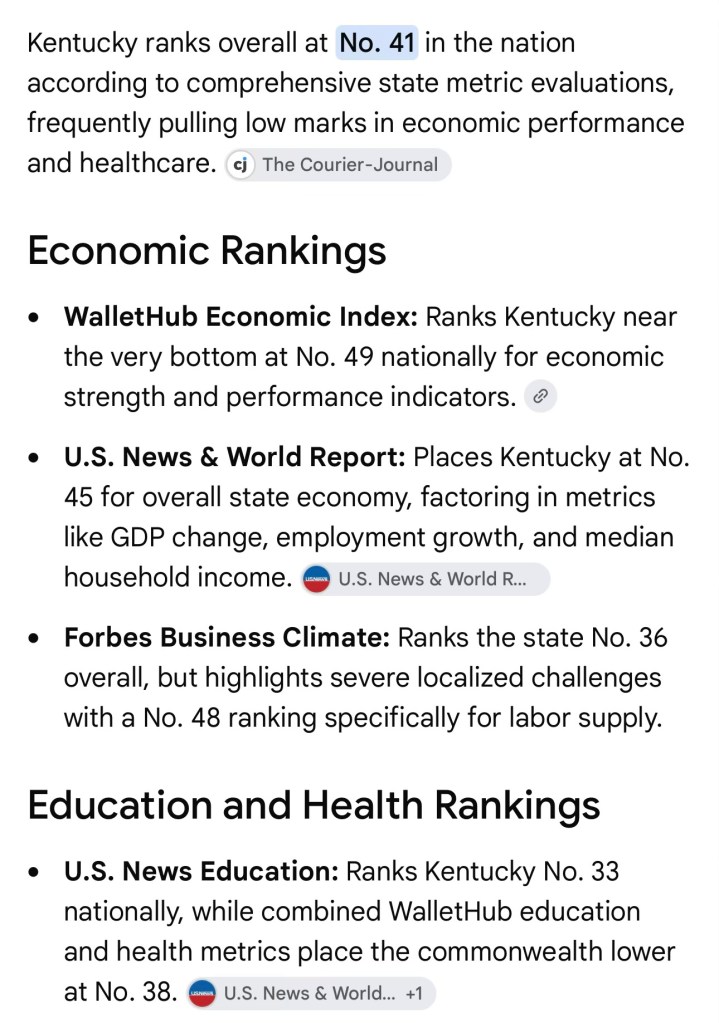Select the Education and Health Rankings heading
This screenshot has width=719, height=1023.
[314, 804]
